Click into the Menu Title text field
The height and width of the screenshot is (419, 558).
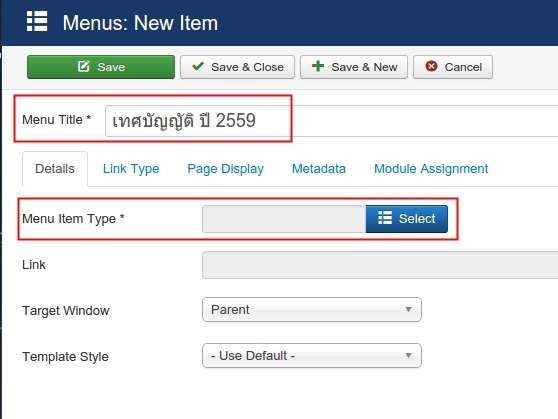(x=331, y=121)
